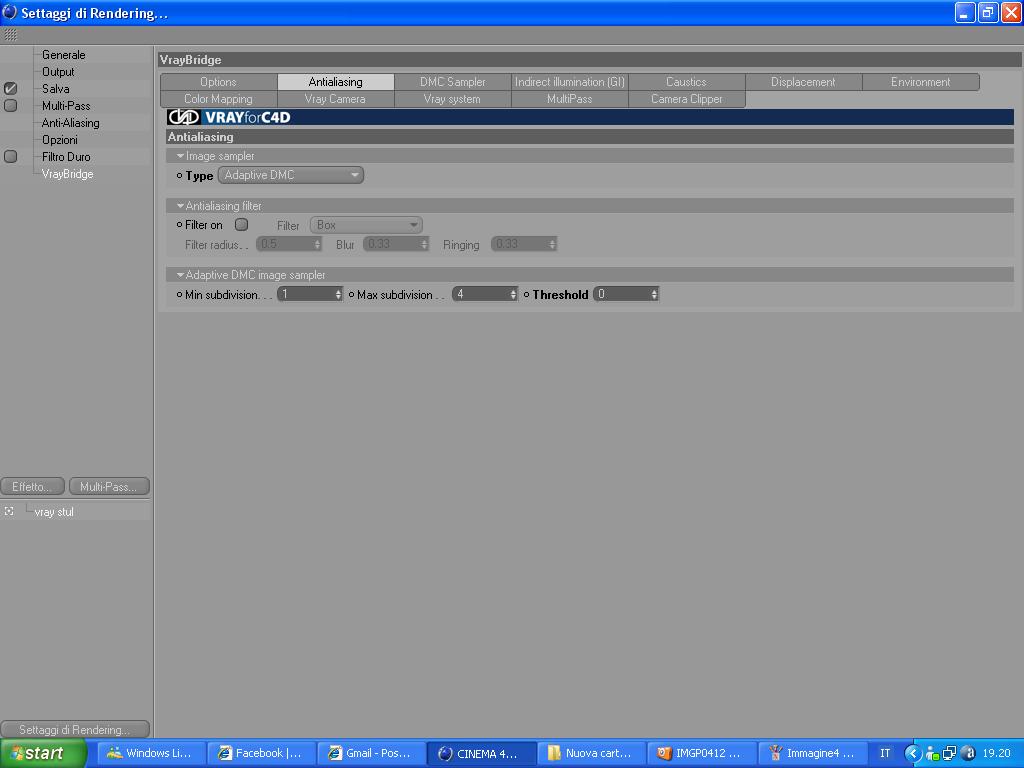Open the Windows start menu
This screenshot has height=768, width=1024.
[43, 753]
